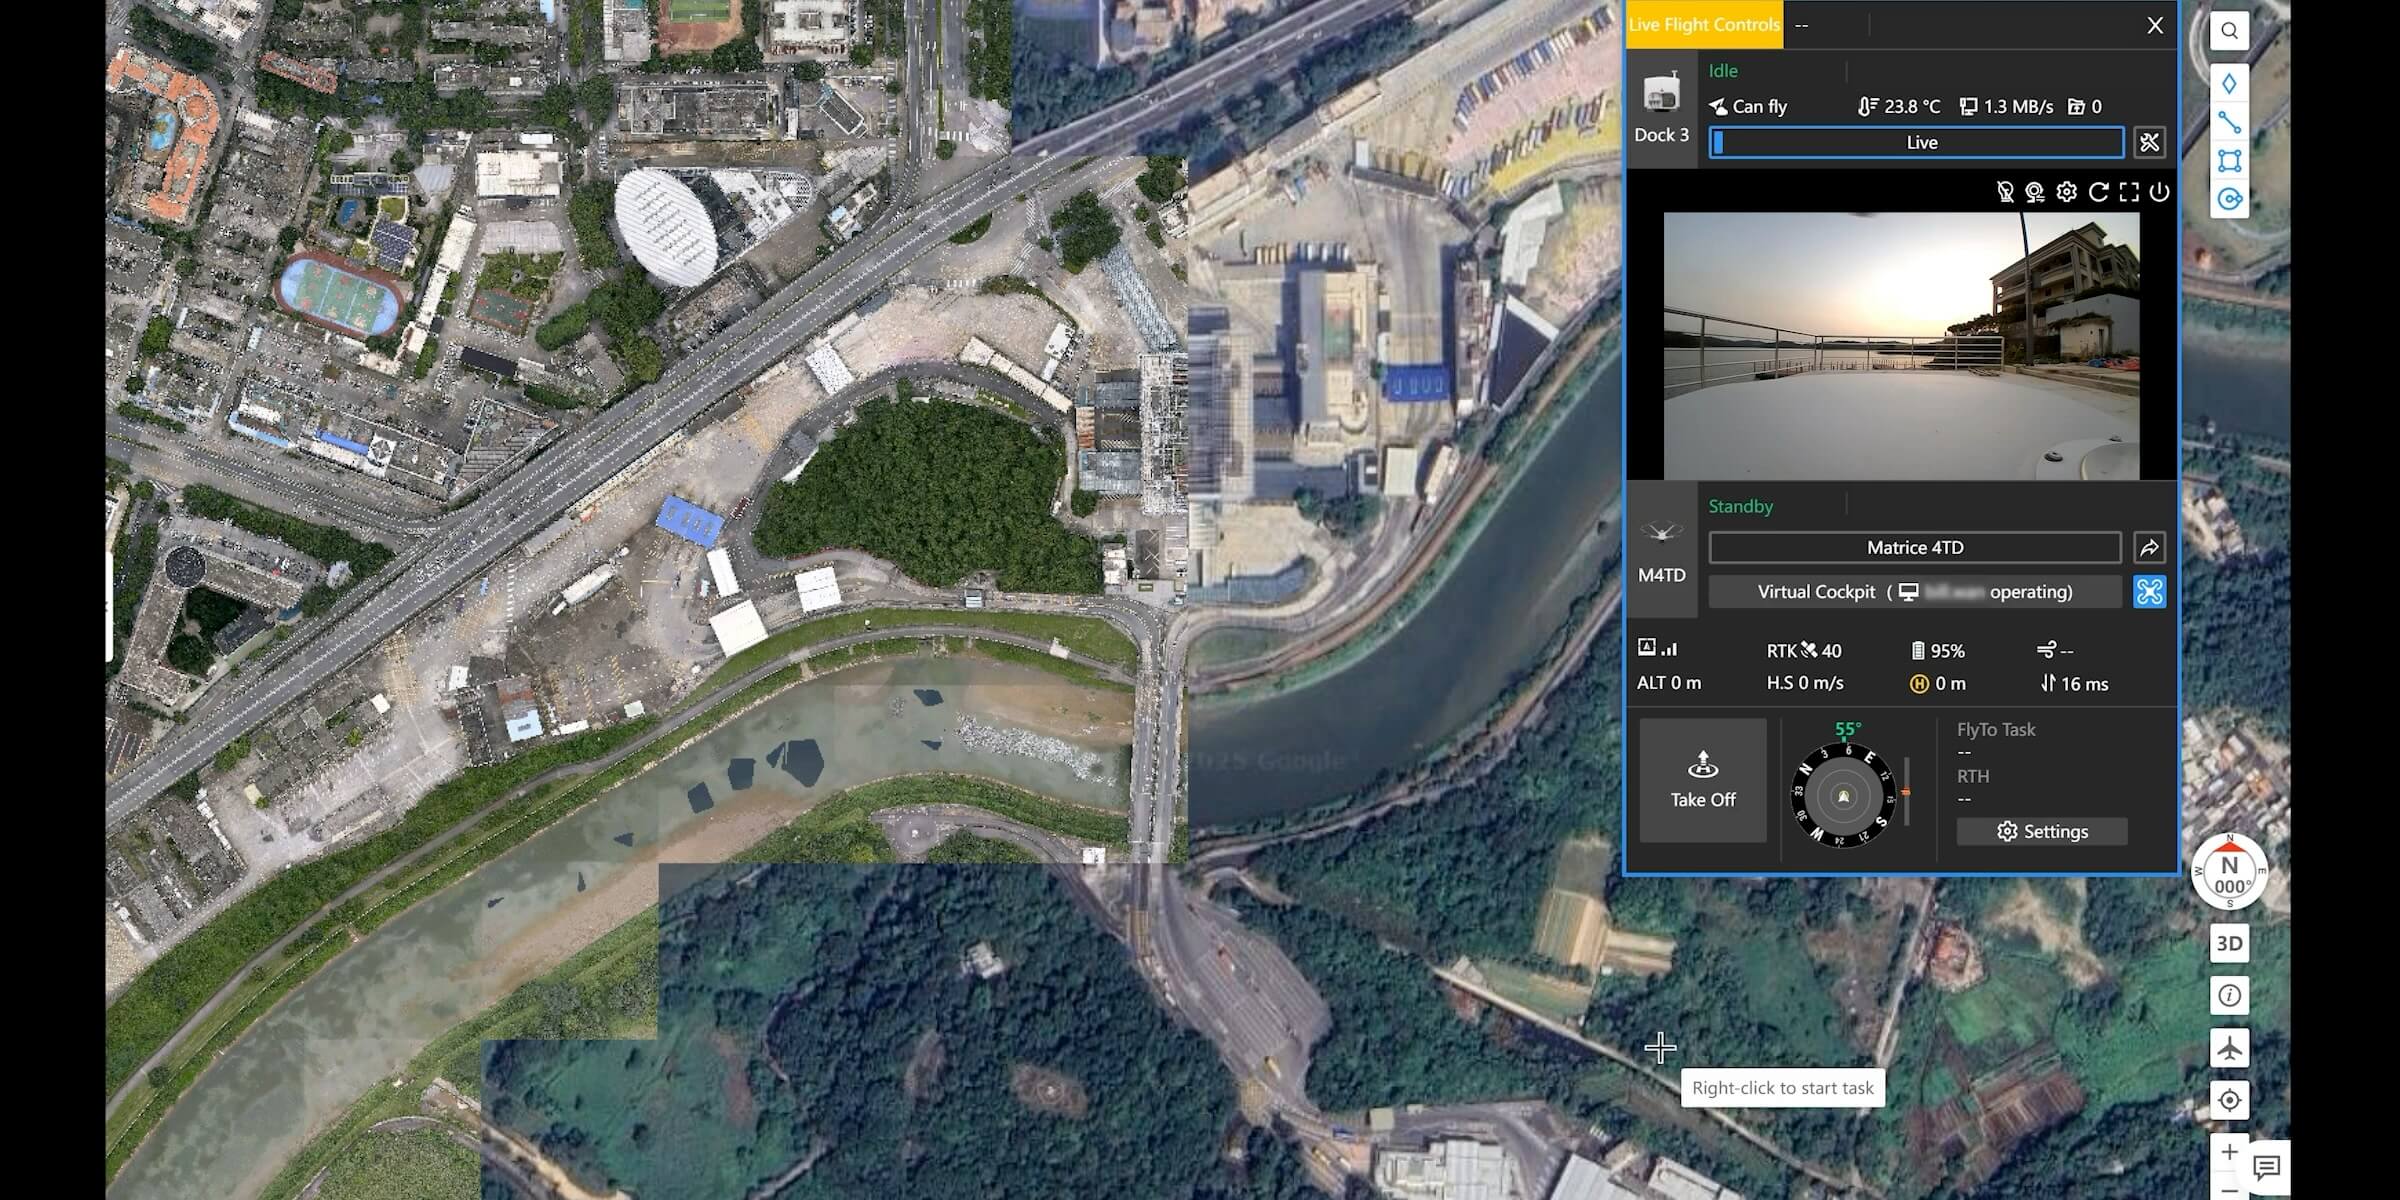Image resolution: width=2400 pixels, height=1200 pixels.
Task: Click the Take Off button
Action: [x=1703, y=780]
